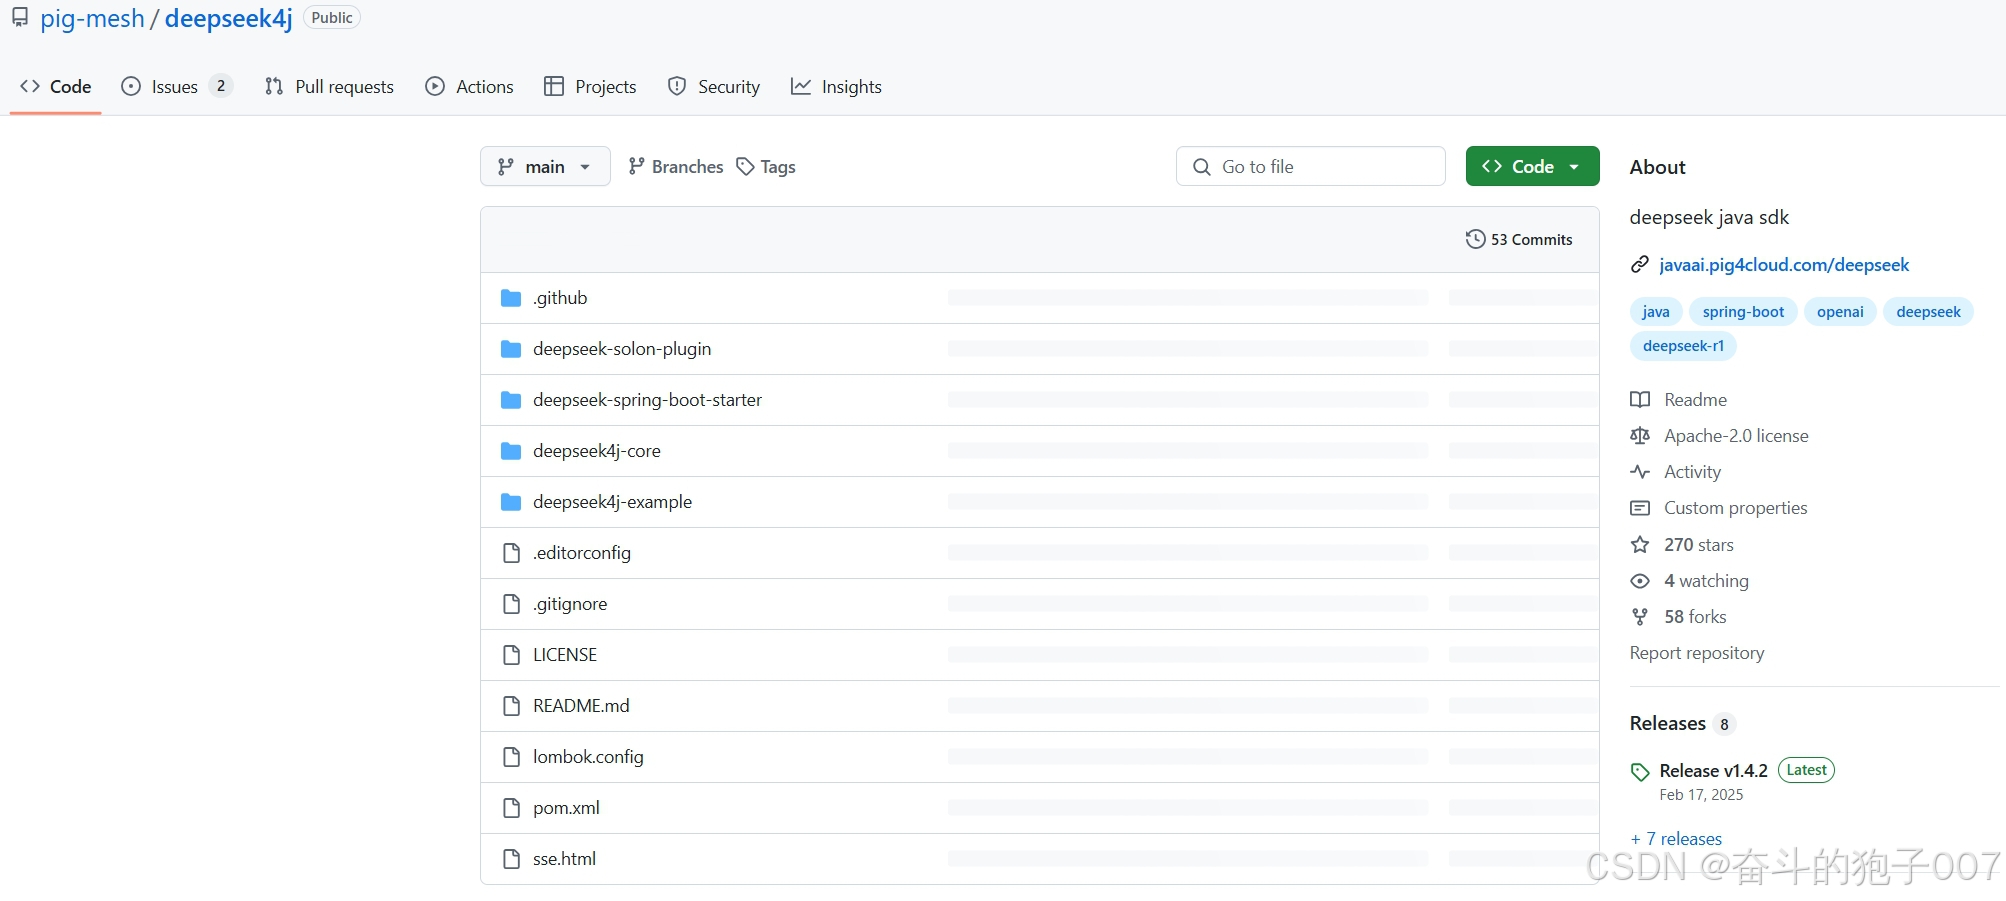Click the README.md file icon
Viewport: 2006px width, 901px height.
click(511, 706)
